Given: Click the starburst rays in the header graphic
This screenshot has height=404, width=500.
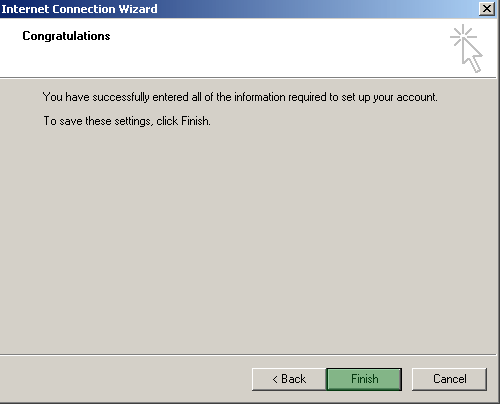Looking at the screenshot, I should point(463,36).
